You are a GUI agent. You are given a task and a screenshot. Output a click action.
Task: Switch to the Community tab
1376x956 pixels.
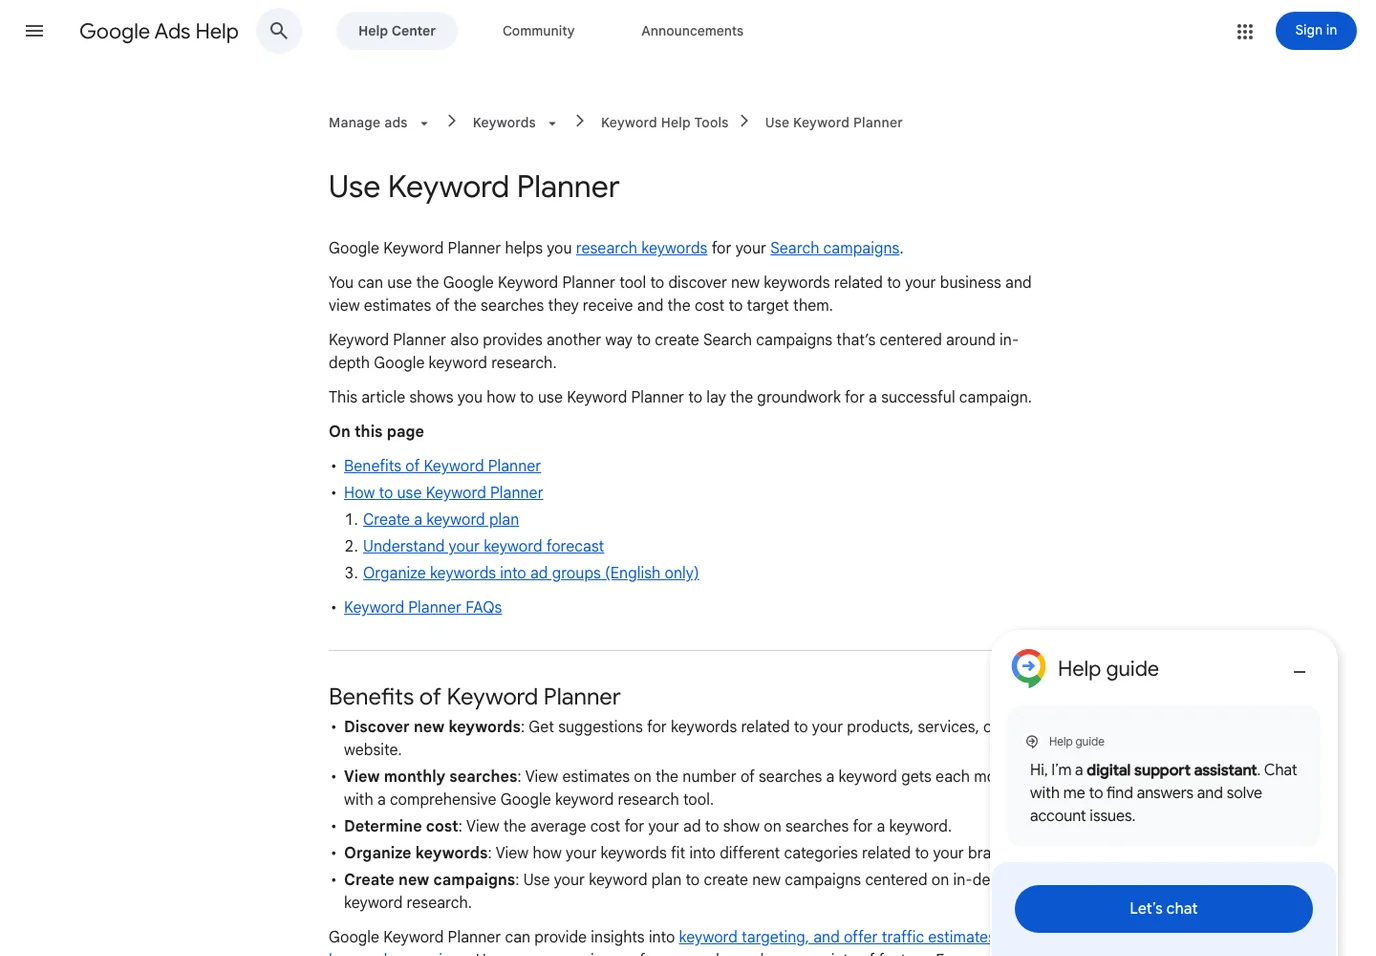[538, 31]
